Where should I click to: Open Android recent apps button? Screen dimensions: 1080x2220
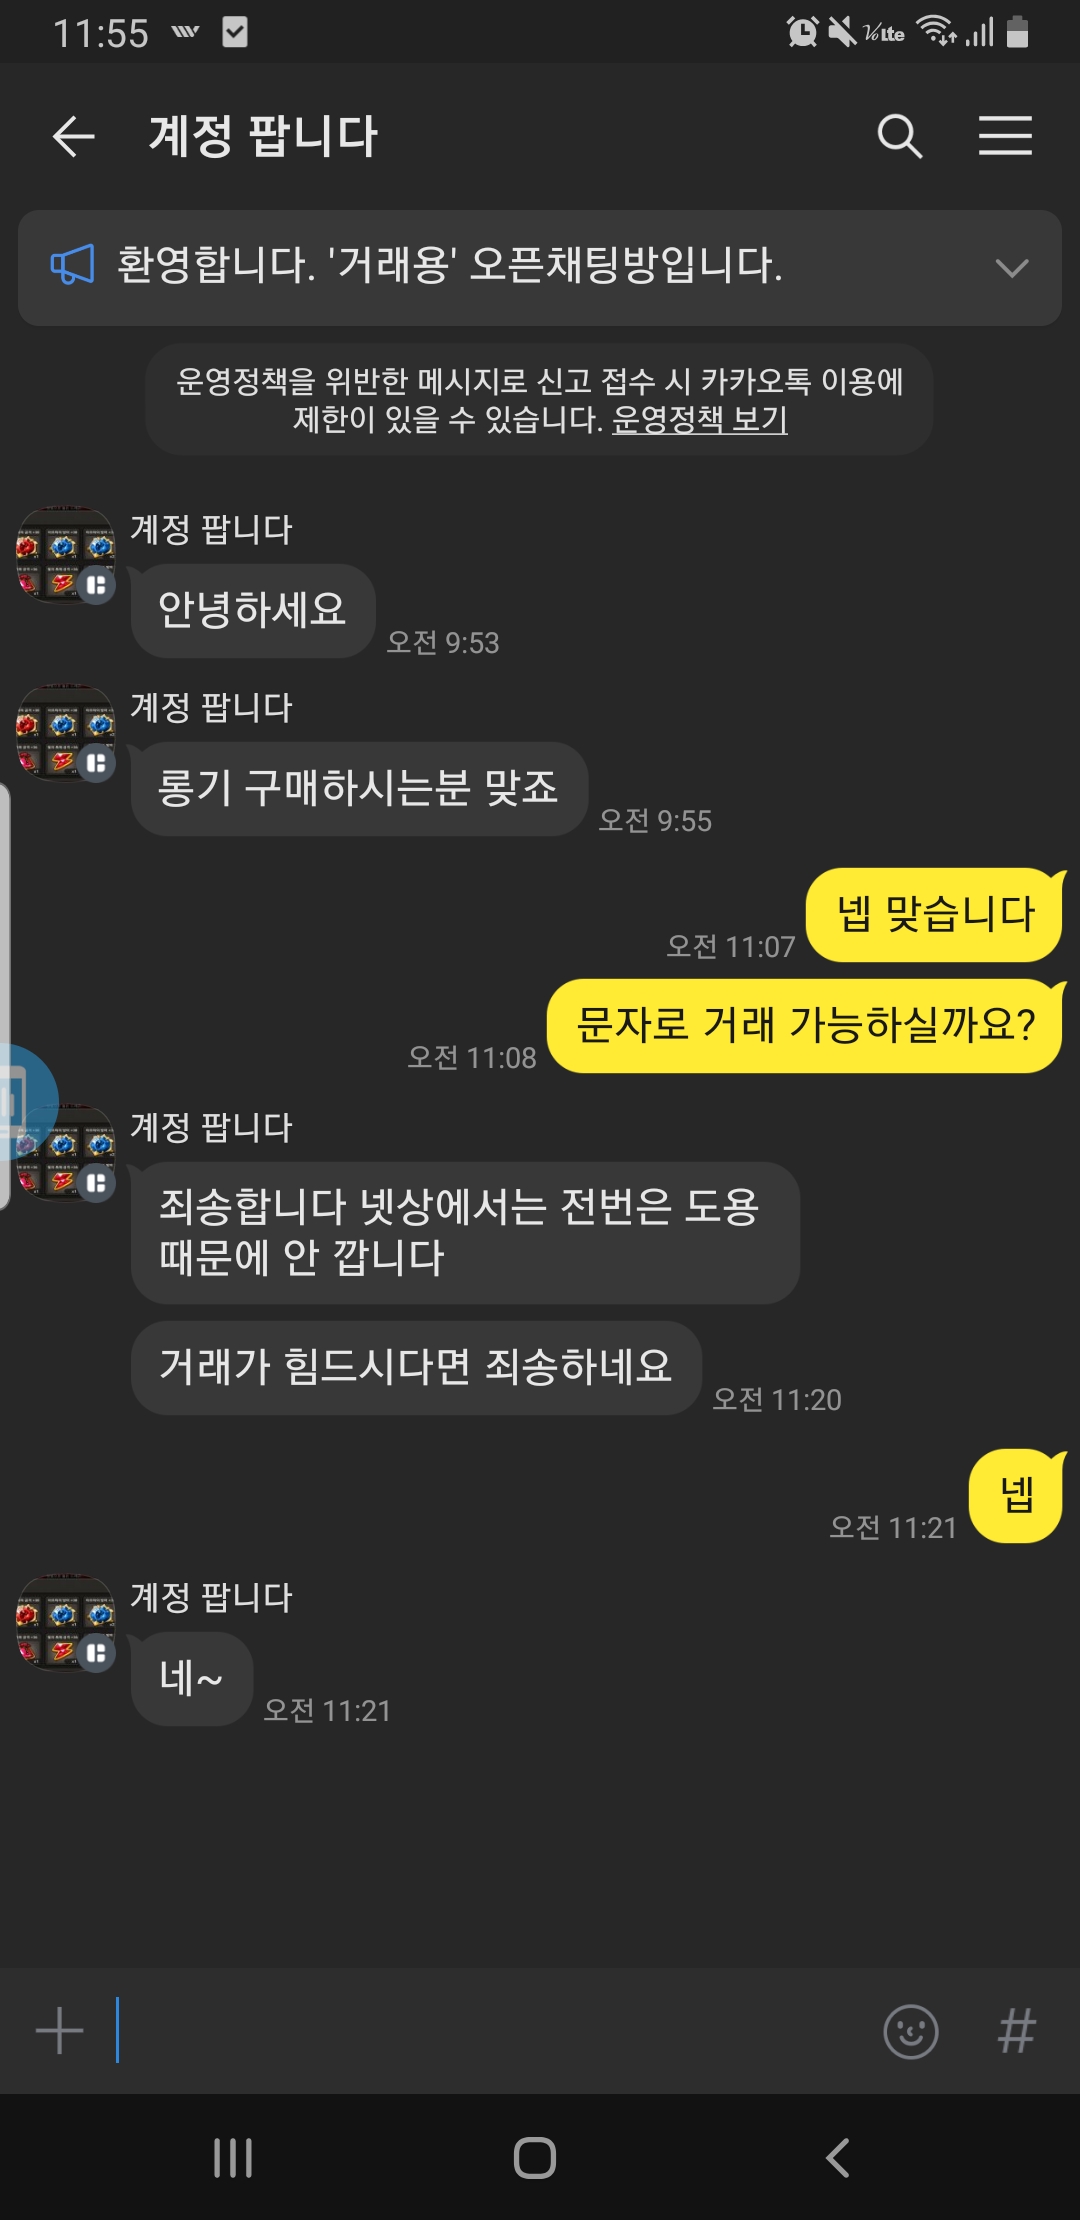pos(233,2158)
